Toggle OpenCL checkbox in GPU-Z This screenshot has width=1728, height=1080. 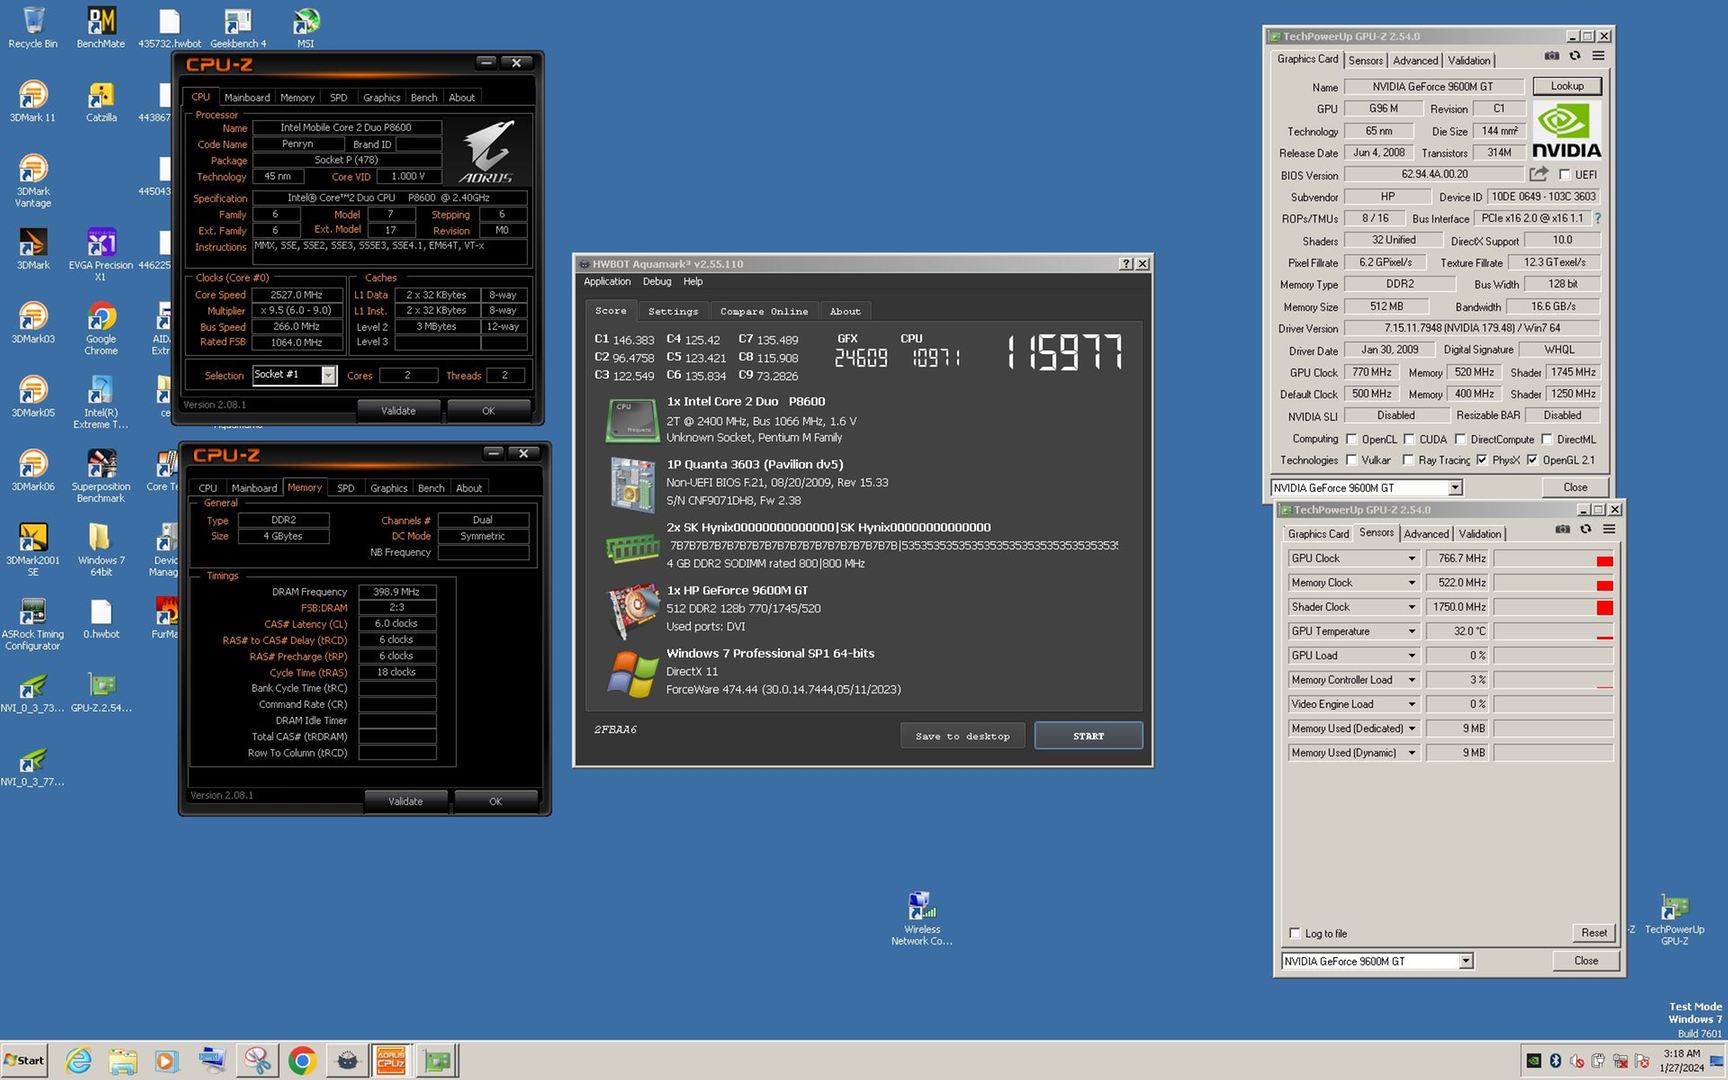[1351, 439]
